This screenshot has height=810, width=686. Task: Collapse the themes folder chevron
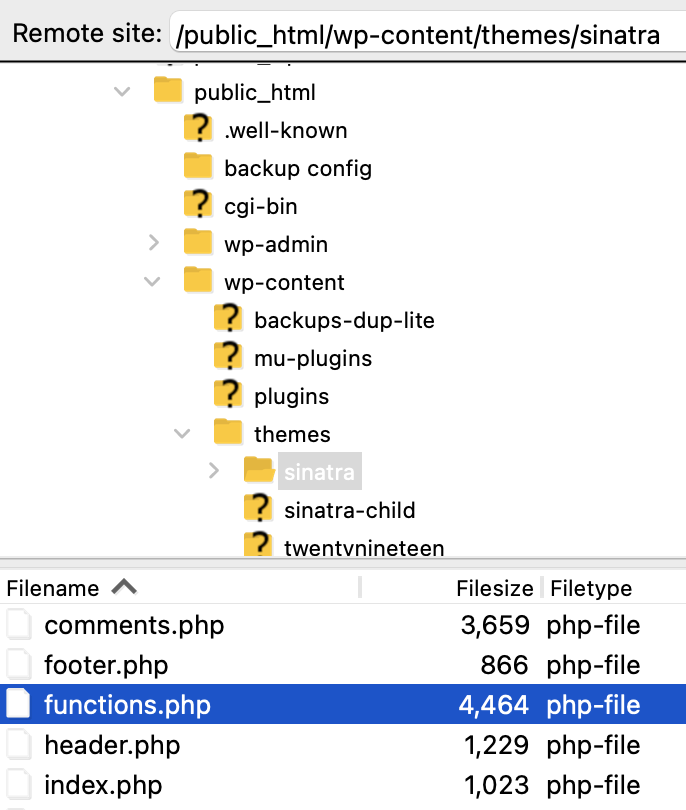coord(183,433)
